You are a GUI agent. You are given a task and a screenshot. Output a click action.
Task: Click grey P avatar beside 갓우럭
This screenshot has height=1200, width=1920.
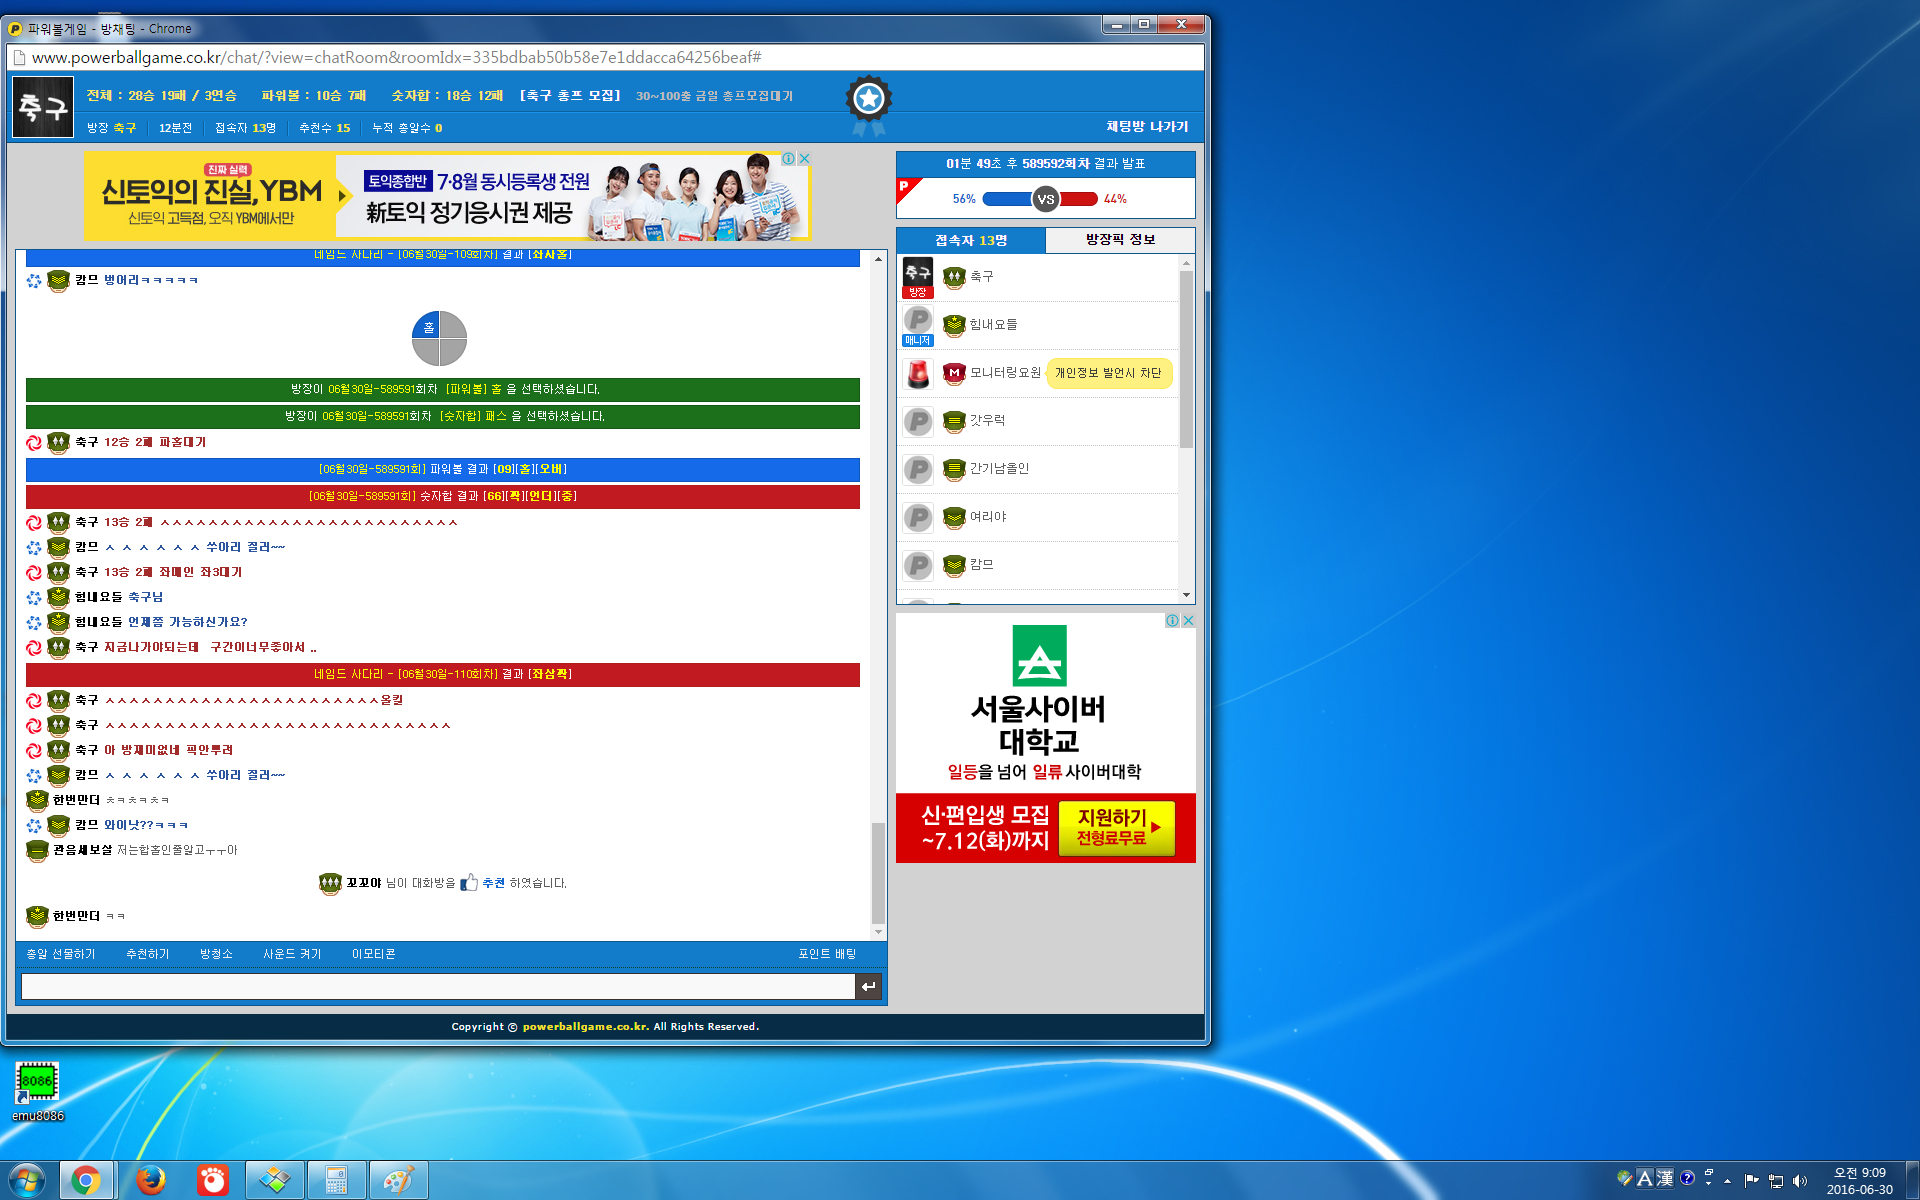[918, 421]
